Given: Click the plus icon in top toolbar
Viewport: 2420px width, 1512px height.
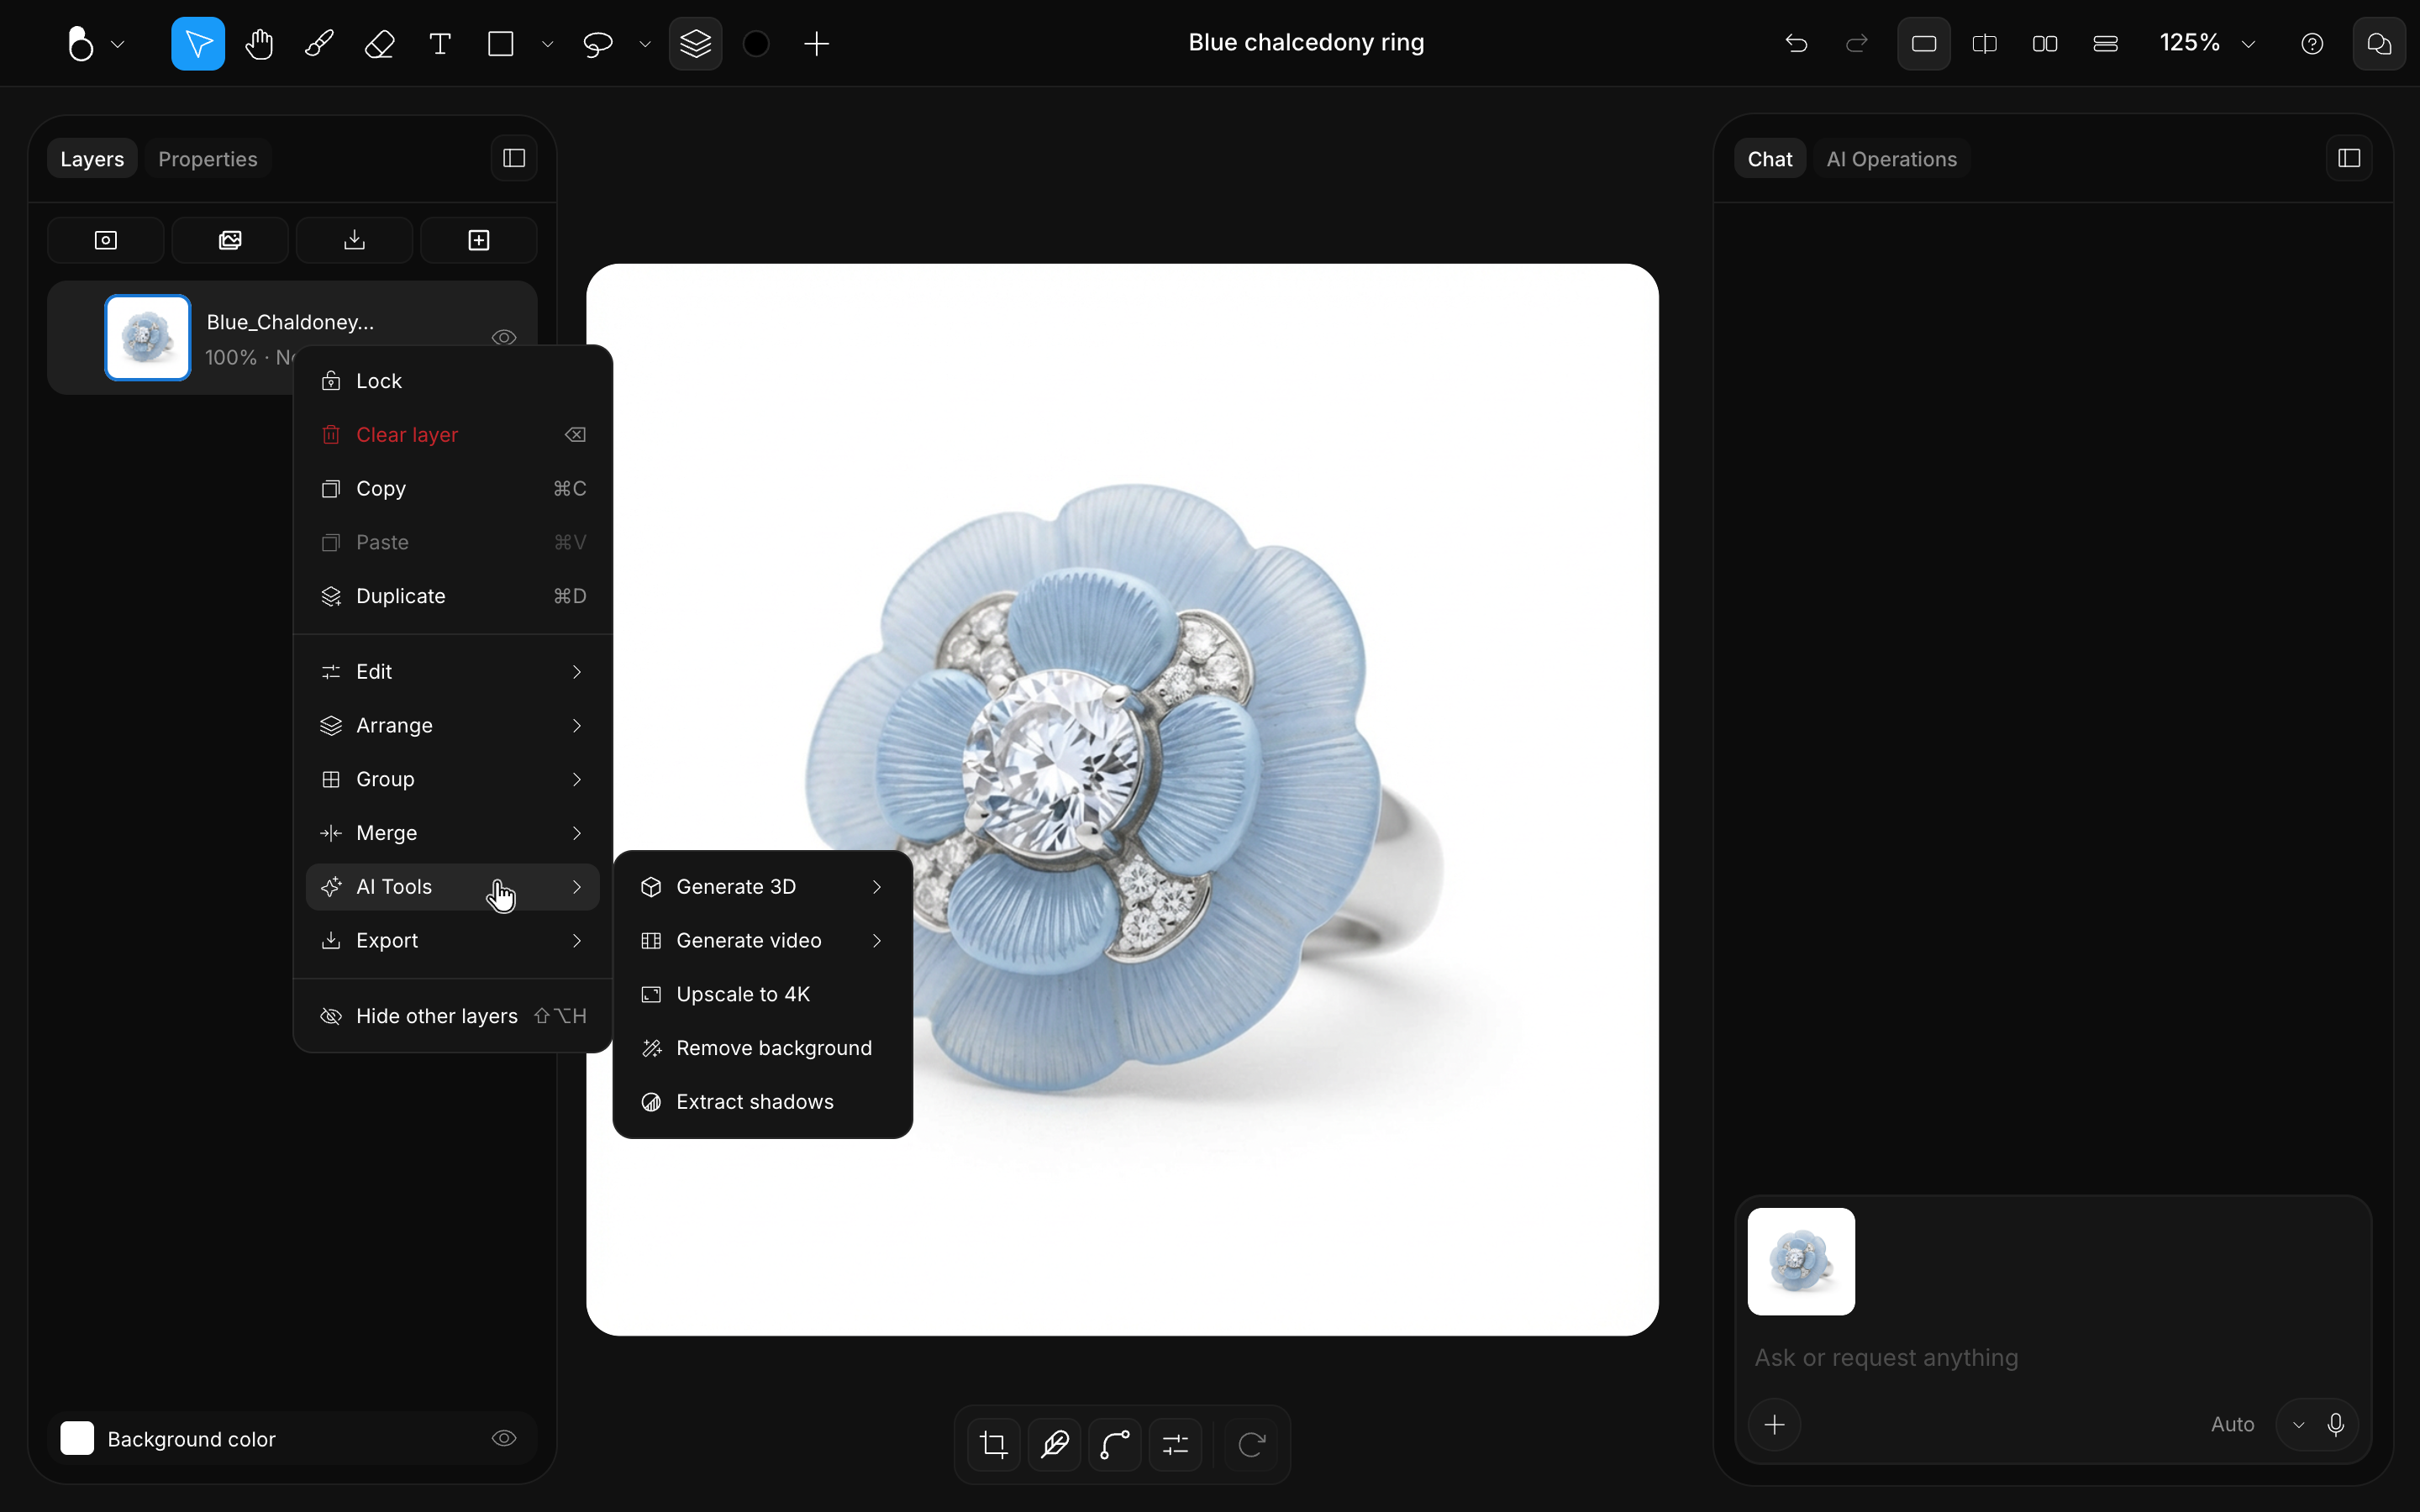Looking at the screenshot, I should pyautogui.click(x=817, y=44).
